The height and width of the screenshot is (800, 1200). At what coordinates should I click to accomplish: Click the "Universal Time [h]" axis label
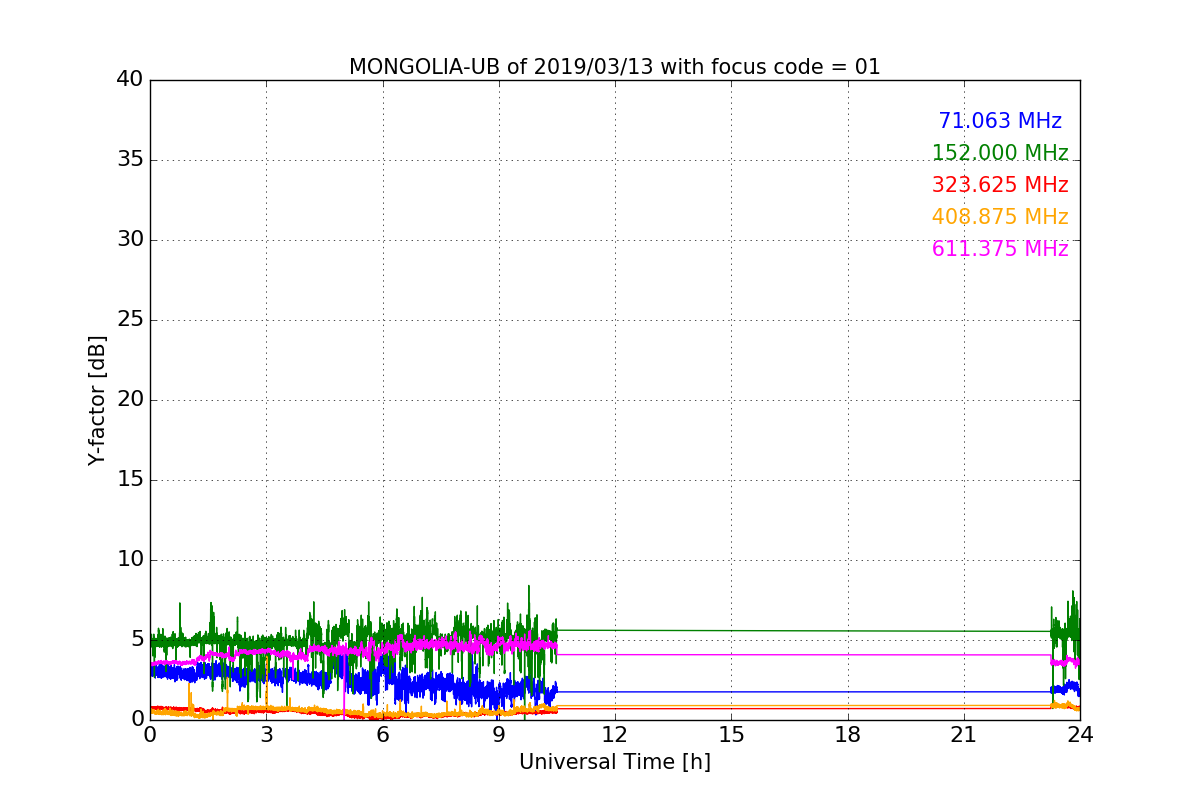click(614, 762)
